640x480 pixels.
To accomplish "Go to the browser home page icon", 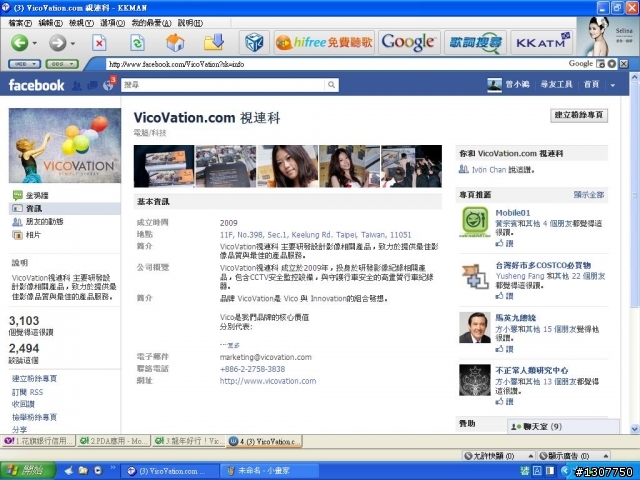I will point(175,42).
